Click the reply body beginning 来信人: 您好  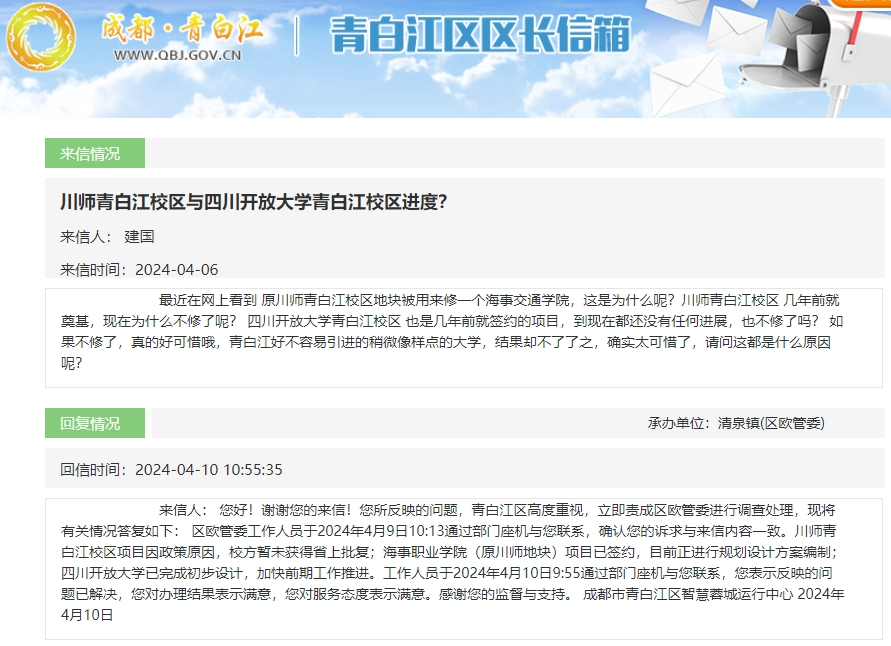[x=453, y=562]
